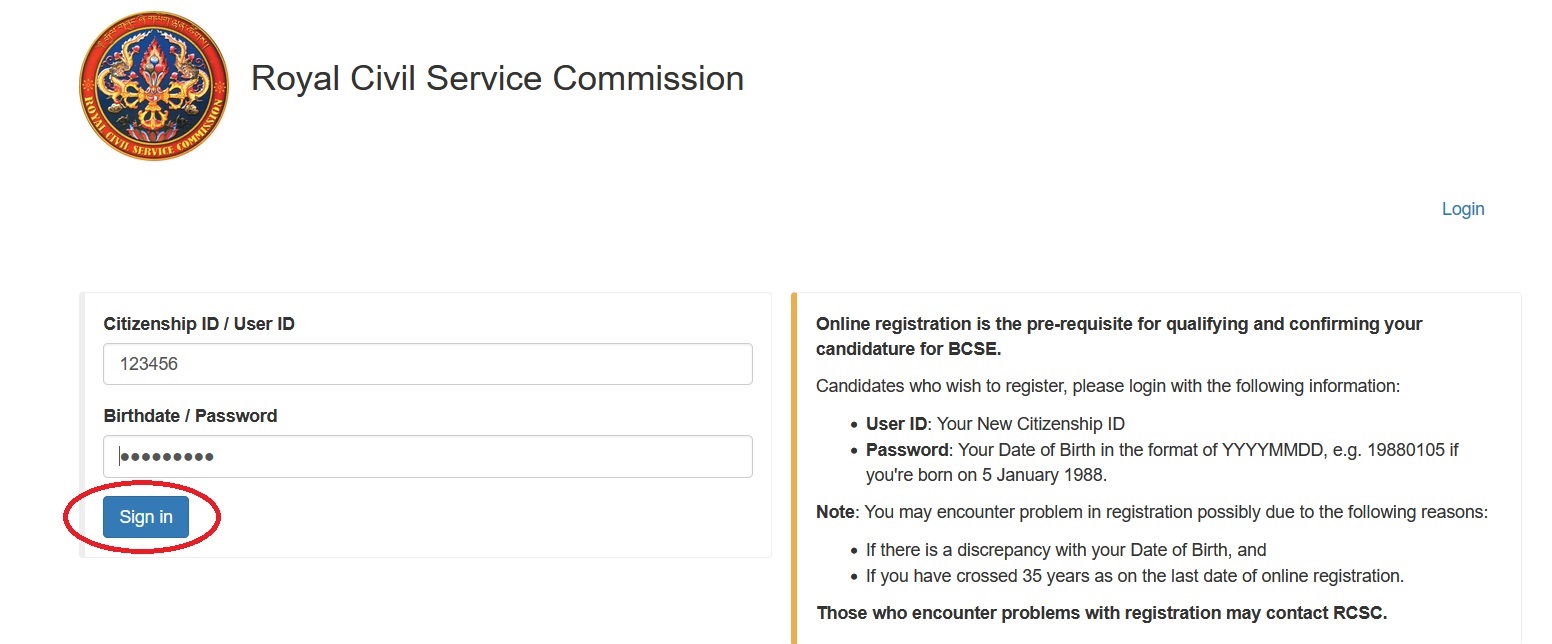Click the 'may contact RCSC' bold line
This screenshot has width=1552, height=644.
click(1101, 613)
